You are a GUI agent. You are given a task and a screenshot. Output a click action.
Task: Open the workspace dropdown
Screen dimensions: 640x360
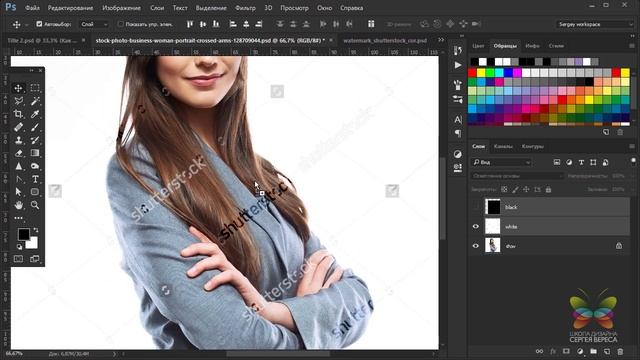pyautogui.click(x=595, y=24)
